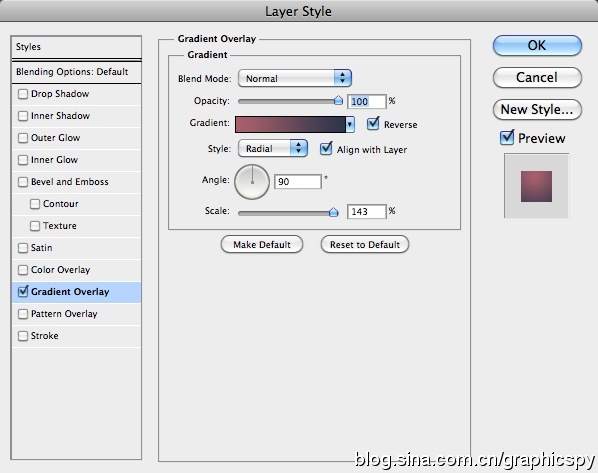
Task: Enable the Stroke effect checkbox
Action: [23, 336]
